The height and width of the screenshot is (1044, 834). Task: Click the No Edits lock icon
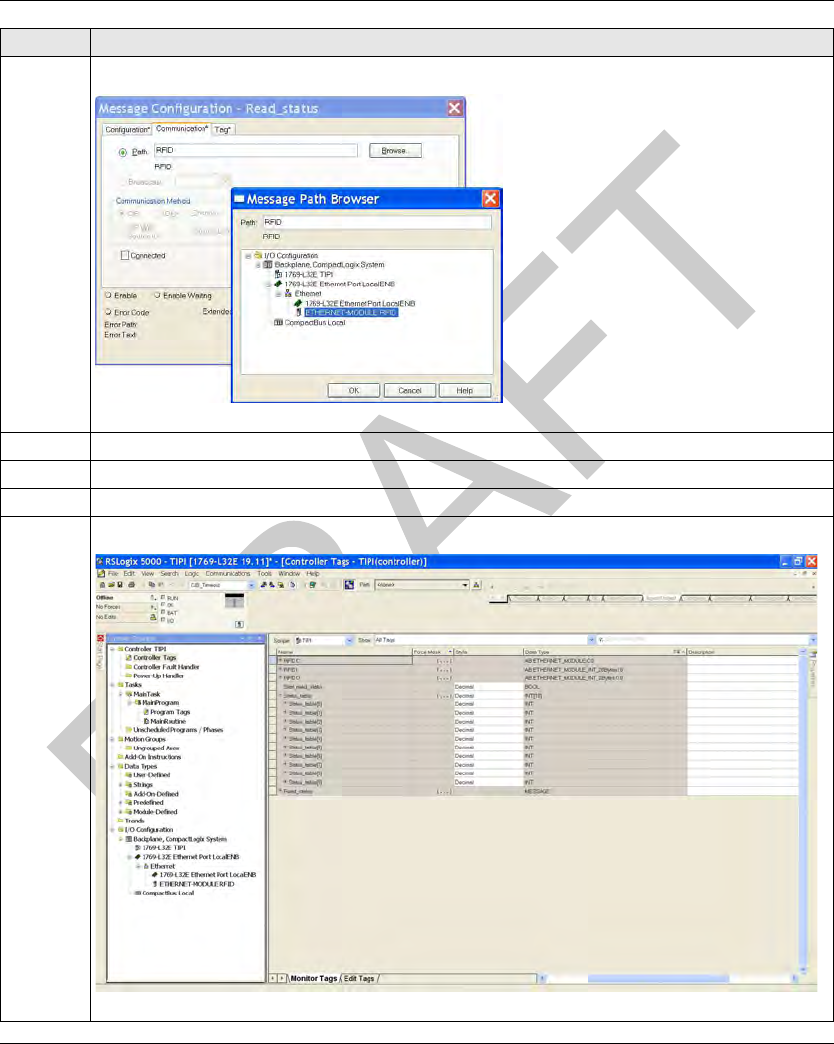[x=153, y=617]
